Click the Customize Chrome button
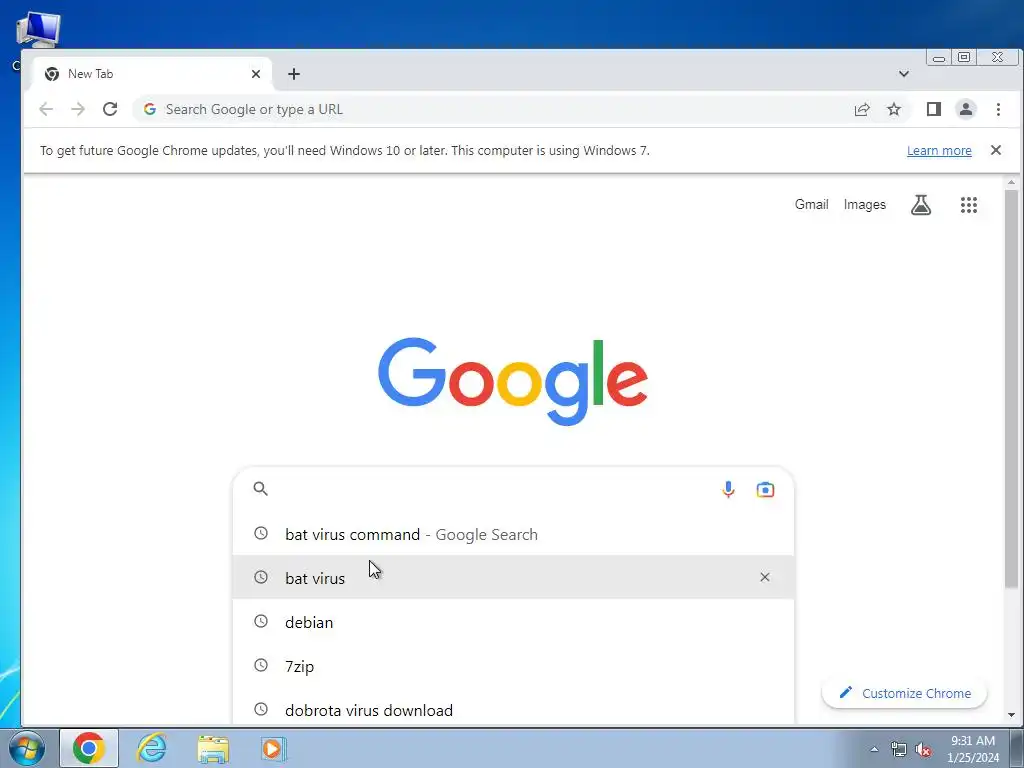The image size is (1024, 768). click(904, 693)
